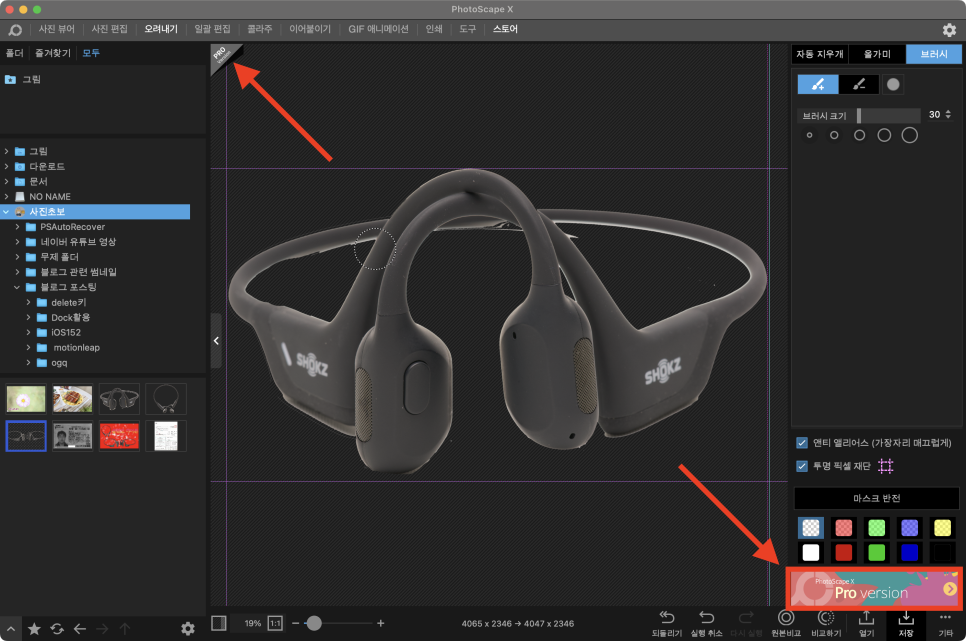Open the red image thumbnail
The width and height of the screenshot is (966, 641).
click(x=119, y=436)
